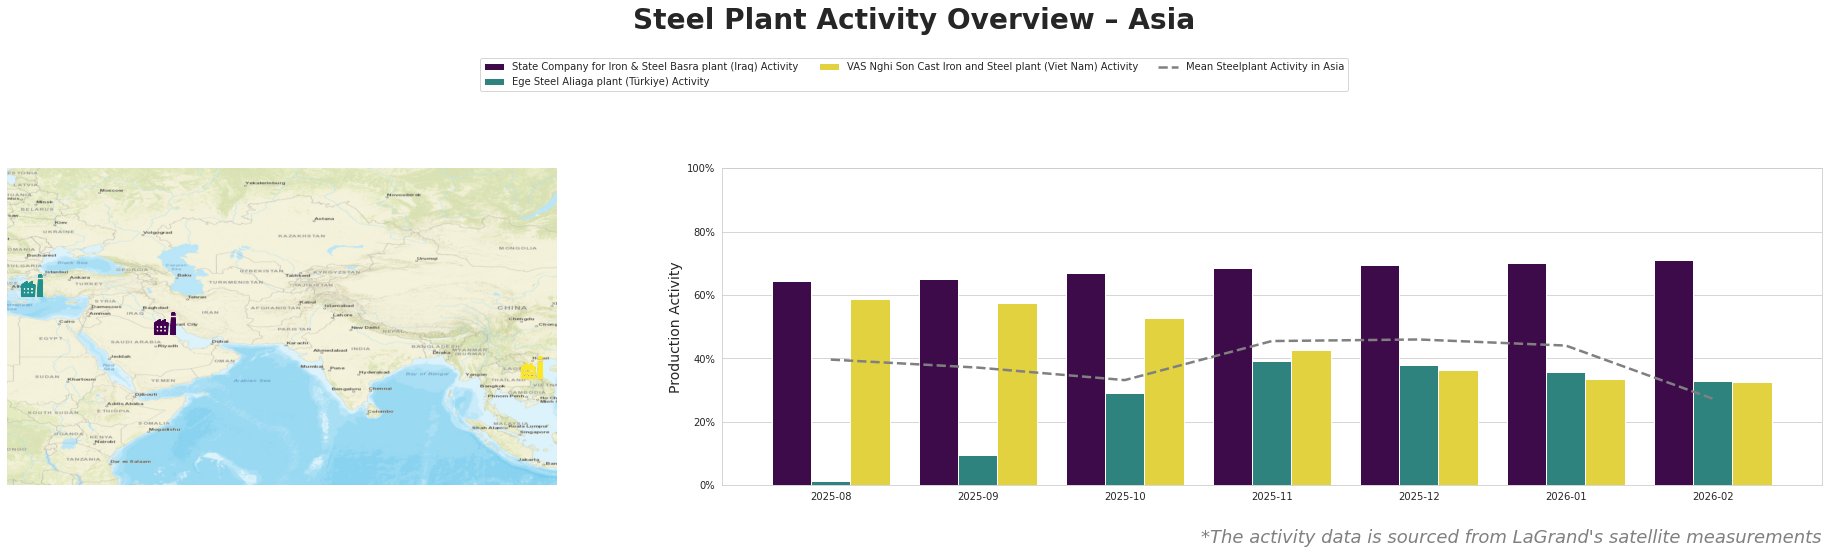1828x554 pixels.
Task: Select the Mean Steelplant Activity in Asia label
Action: tap(1264, 67)
